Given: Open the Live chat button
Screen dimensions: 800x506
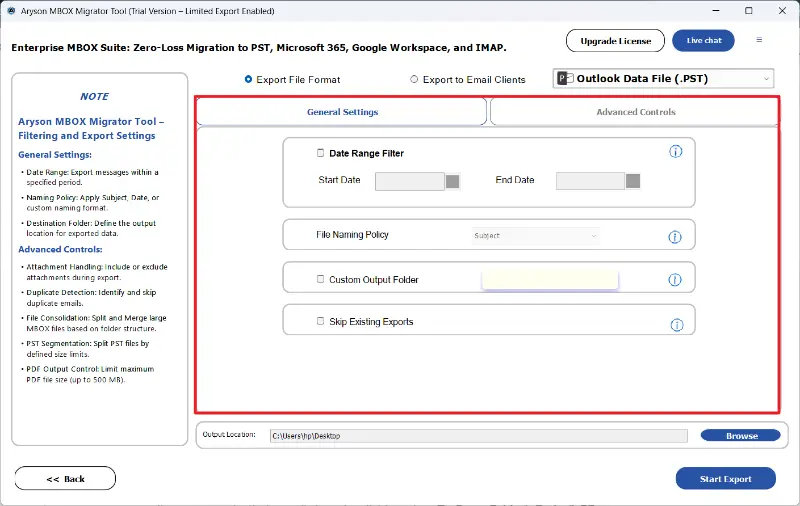Looking at the screenshot, I should pos(704,41).
